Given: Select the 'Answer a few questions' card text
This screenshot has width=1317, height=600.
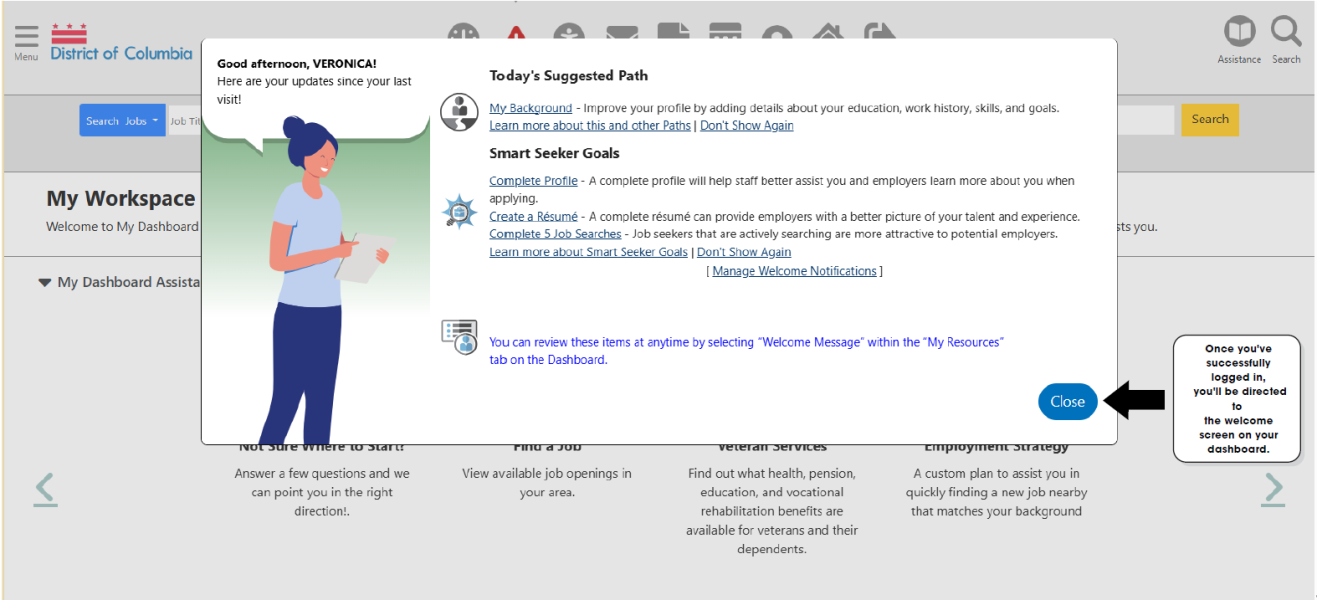Looking at the screenshot, I should 322,492.
